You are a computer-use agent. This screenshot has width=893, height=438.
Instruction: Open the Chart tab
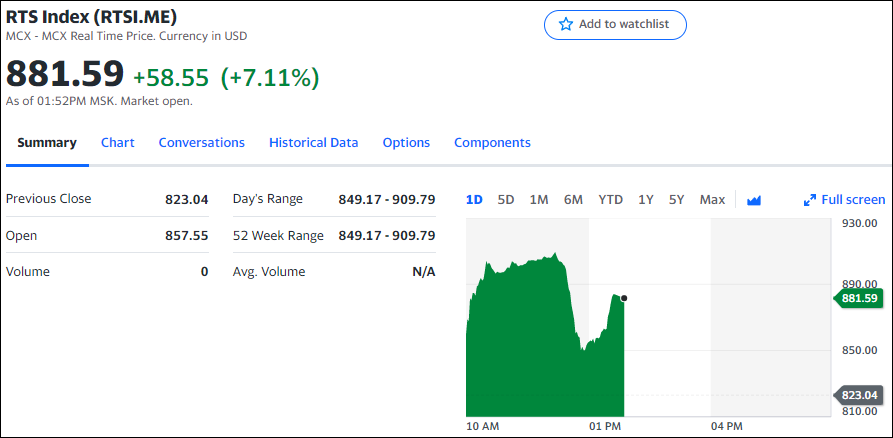[118, 143]
